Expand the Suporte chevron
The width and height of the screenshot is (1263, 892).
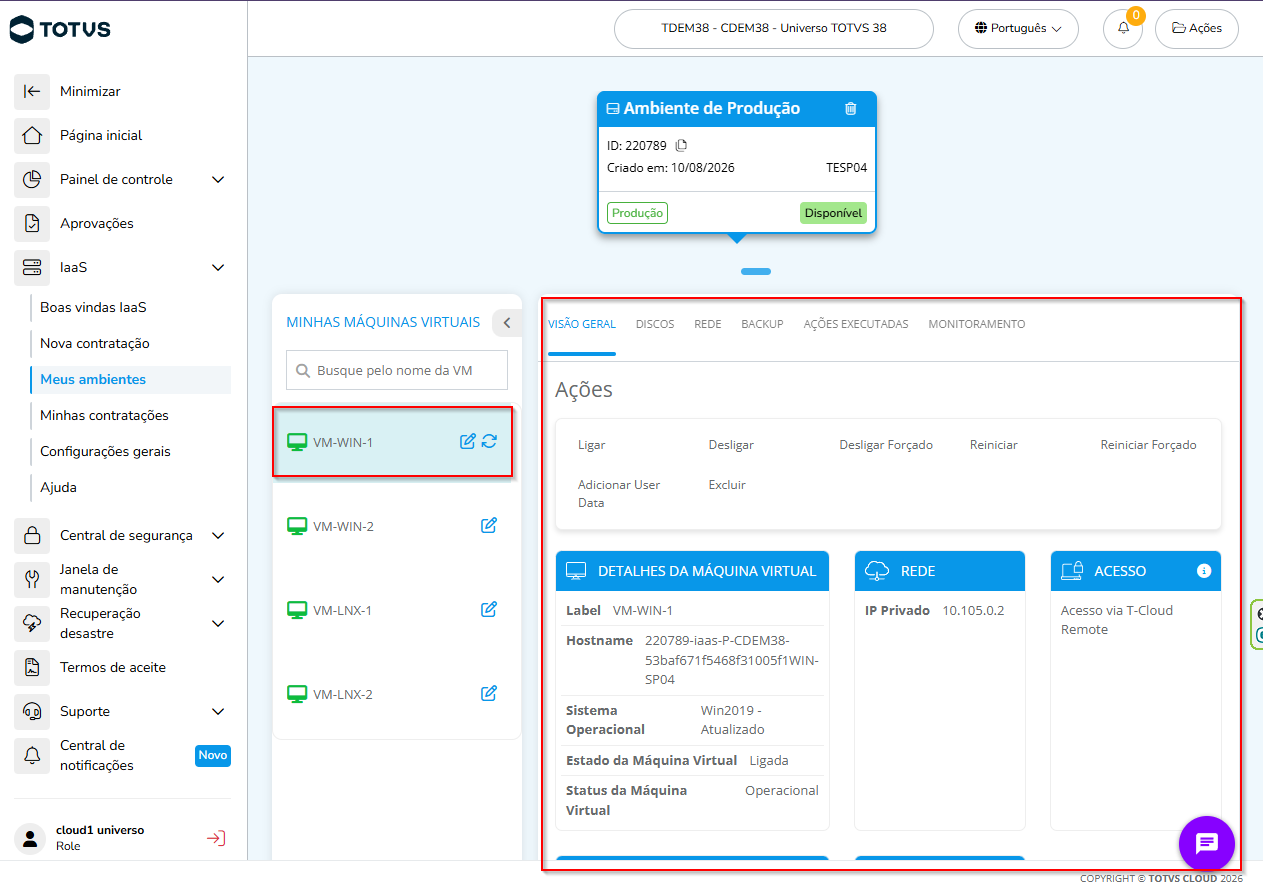point(218,711)
